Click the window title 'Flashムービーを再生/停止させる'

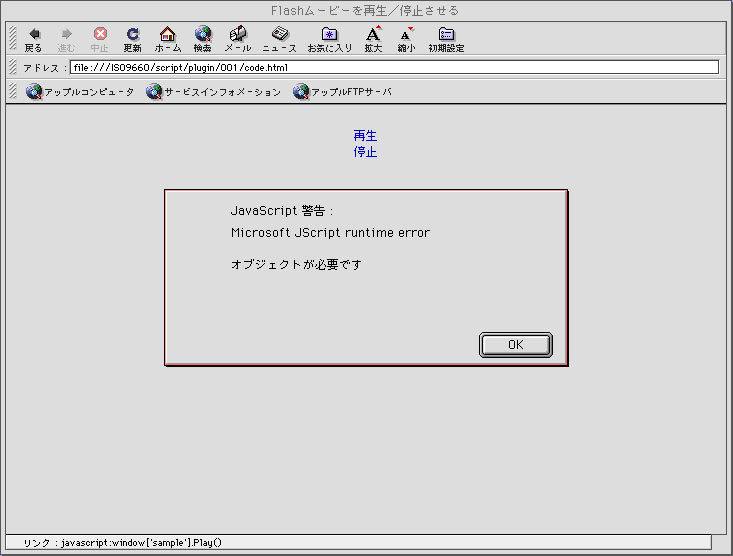(365, 11)
